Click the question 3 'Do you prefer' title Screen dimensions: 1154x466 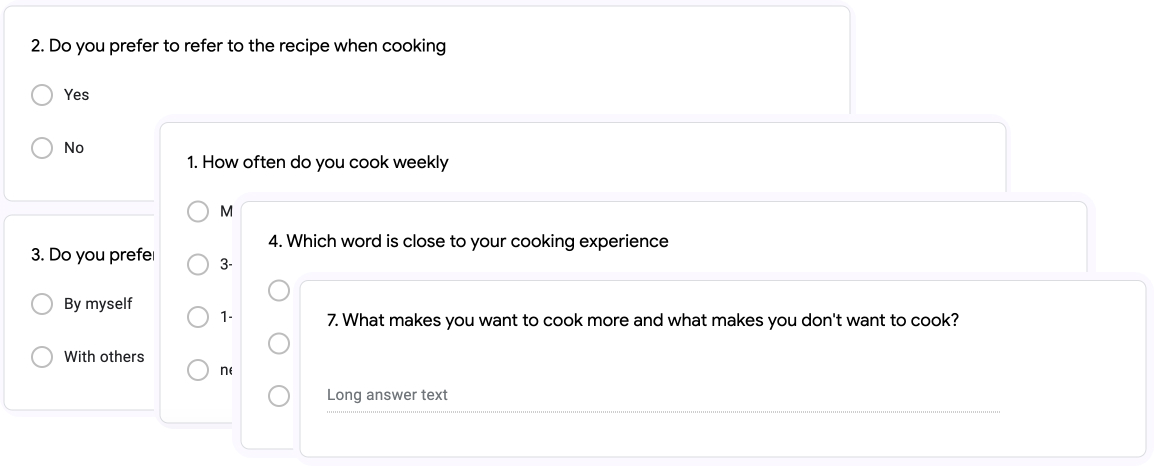(93, 255)
